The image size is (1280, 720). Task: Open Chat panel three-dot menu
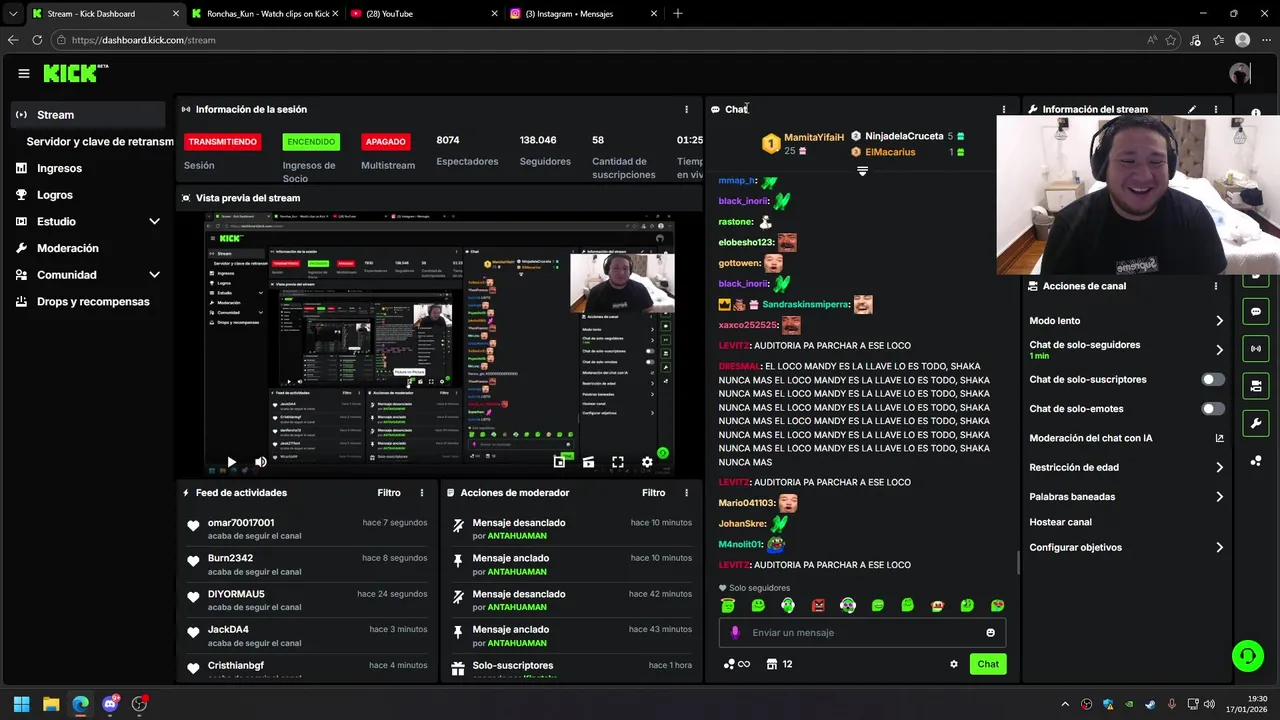point(1004,109)
